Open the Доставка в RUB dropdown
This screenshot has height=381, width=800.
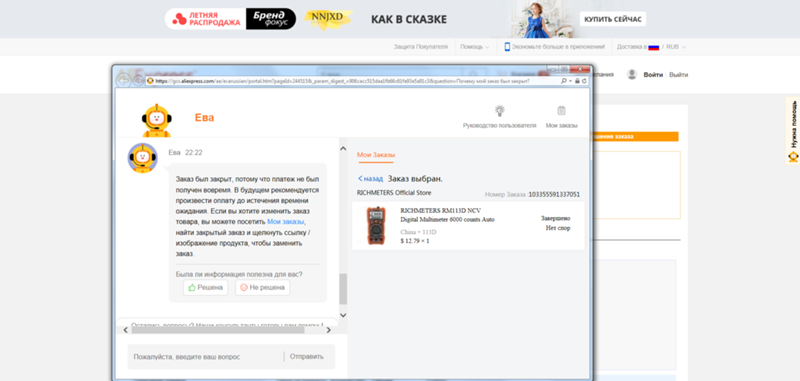652,47
